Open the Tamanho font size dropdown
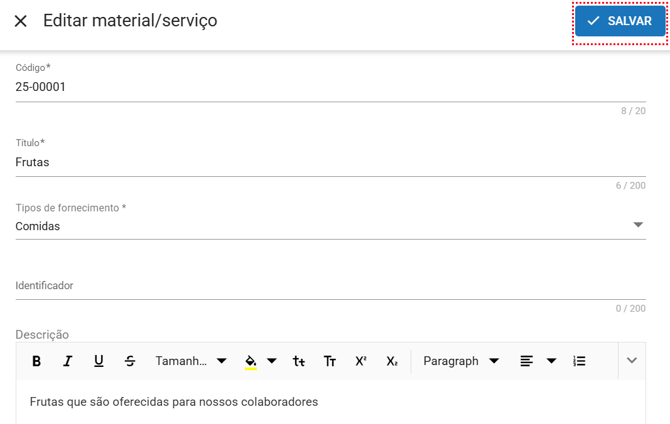The image size is (670, 424). click(x=191, y=361)
